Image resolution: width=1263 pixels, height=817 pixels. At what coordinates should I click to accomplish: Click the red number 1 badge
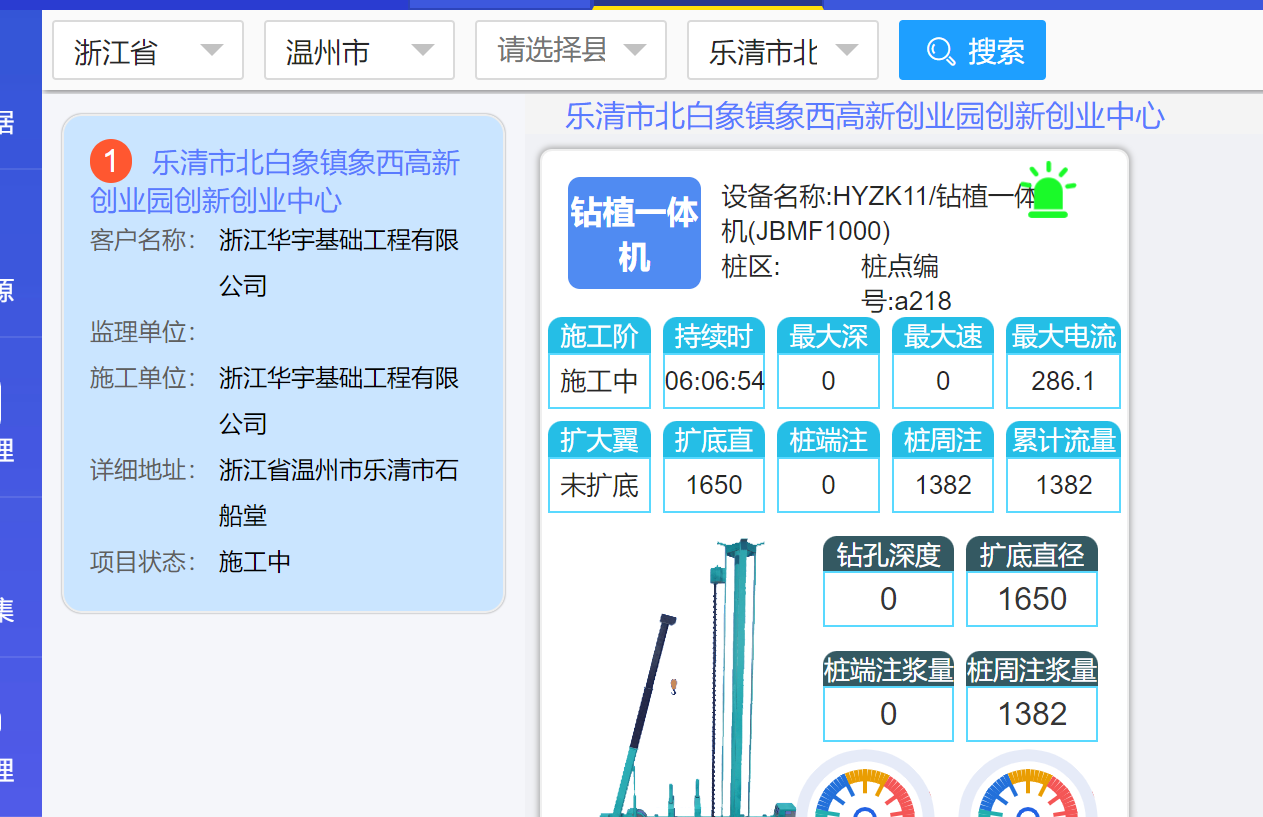pyautogui.click(x=110, y=161)
